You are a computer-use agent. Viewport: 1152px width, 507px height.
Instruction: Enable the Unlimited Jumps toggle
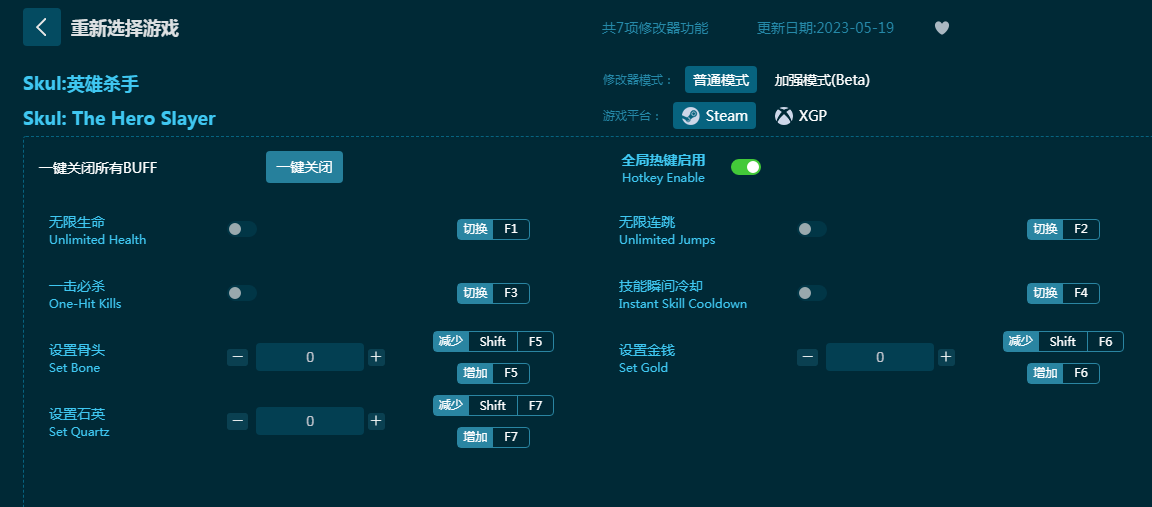(812, 229)
